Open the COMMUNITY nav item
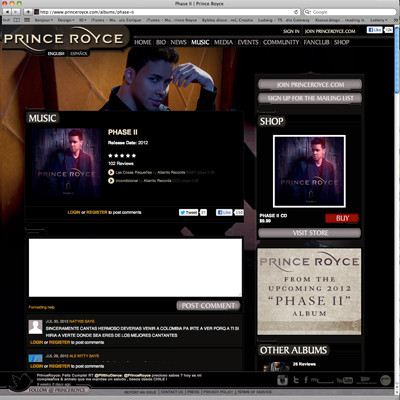The height and width of the screenshot is (400, 400). [x=281, y=42]
